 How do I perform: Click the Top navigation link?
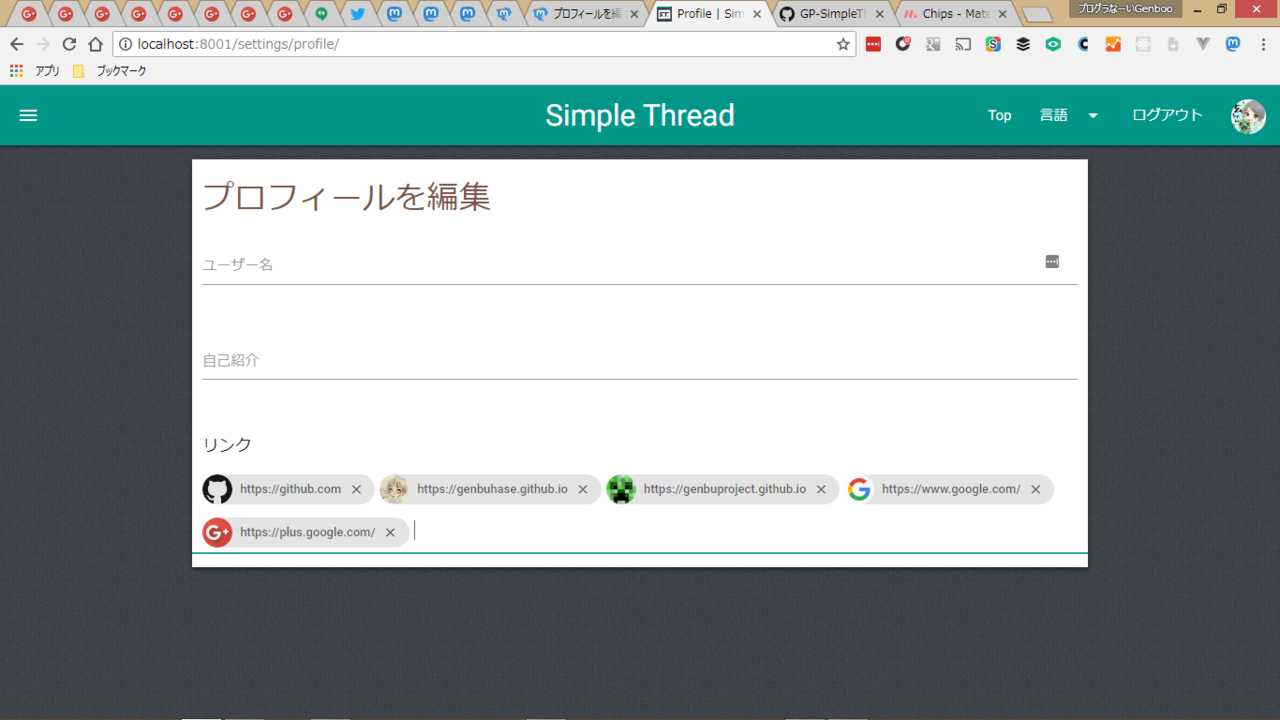(x=999, y=115)
